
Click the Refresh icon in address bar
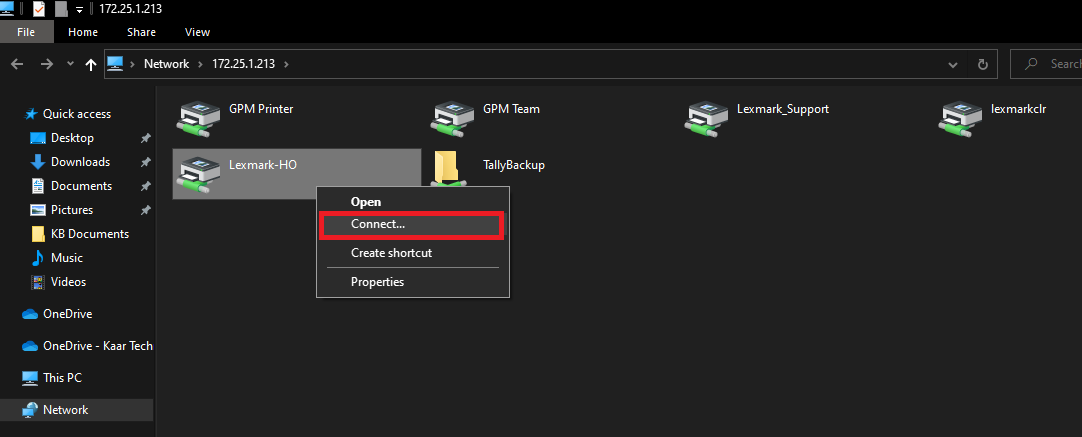coord(983,64)
